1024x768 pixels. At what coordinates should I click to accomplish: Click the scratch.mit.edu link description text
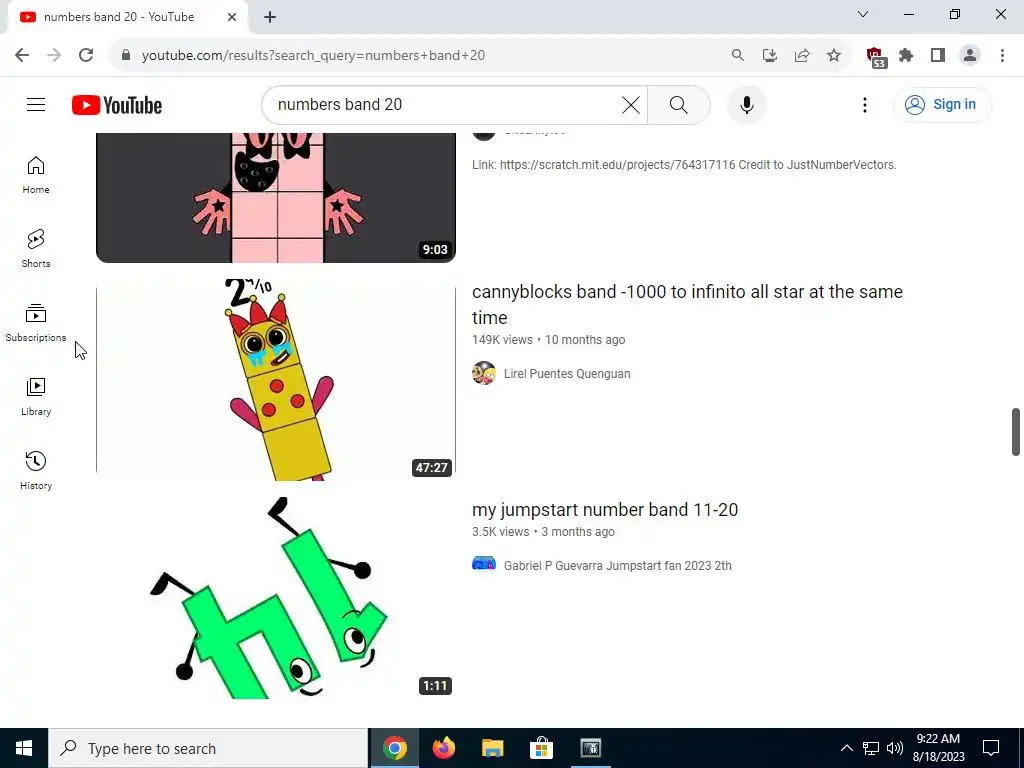(x=684, y=165)
